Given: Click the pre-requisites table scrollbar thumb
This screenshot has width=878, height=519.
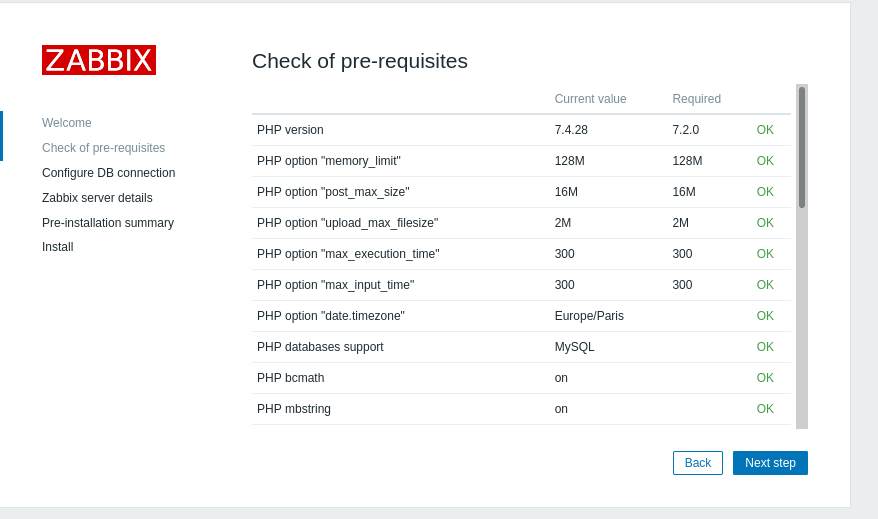Looking at the screenshot, I should pos(802,147).
